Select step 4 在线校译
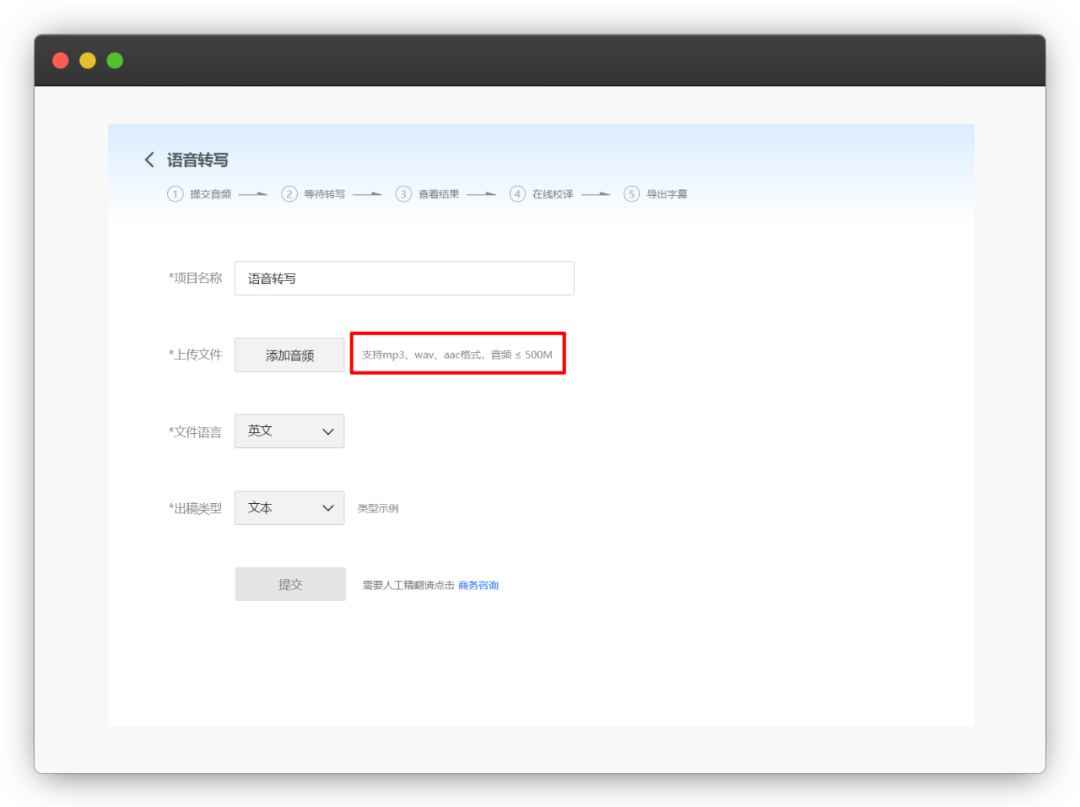The image size is (1080, 807). coord(541,194)
